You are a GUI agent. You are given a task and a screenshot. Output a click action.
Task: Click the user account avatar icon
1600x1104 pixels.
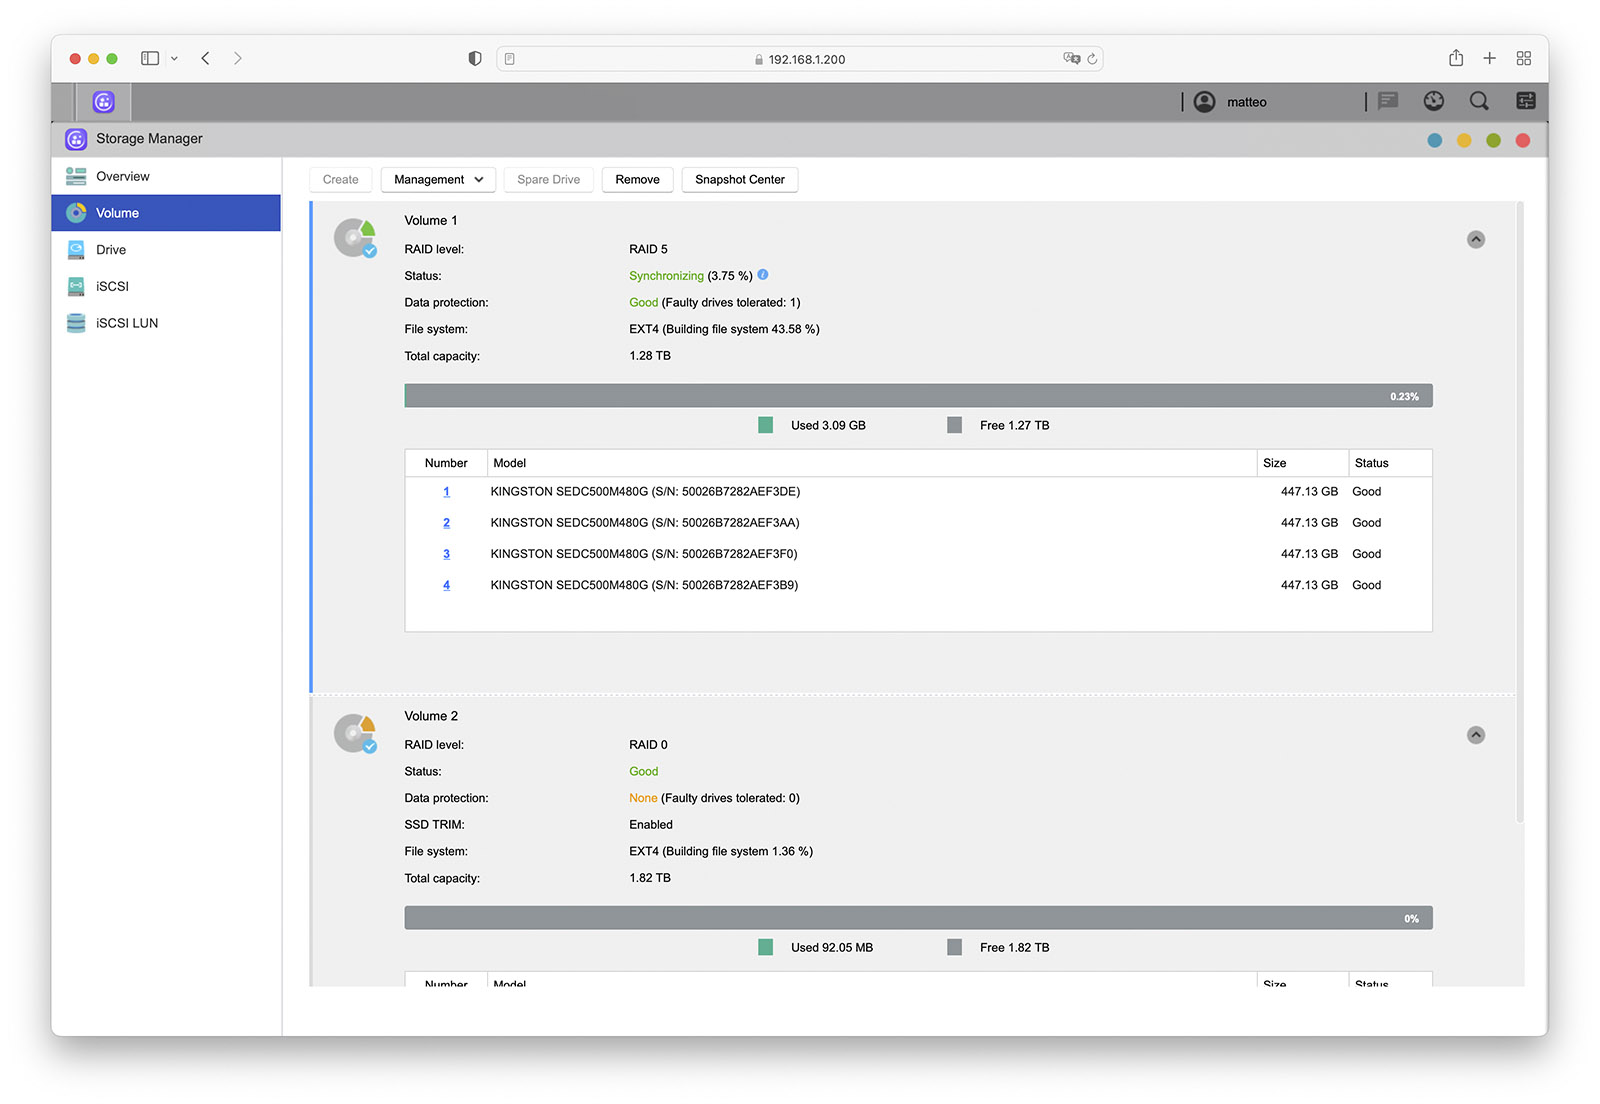pyautogui.click(x=1204, y=101)
